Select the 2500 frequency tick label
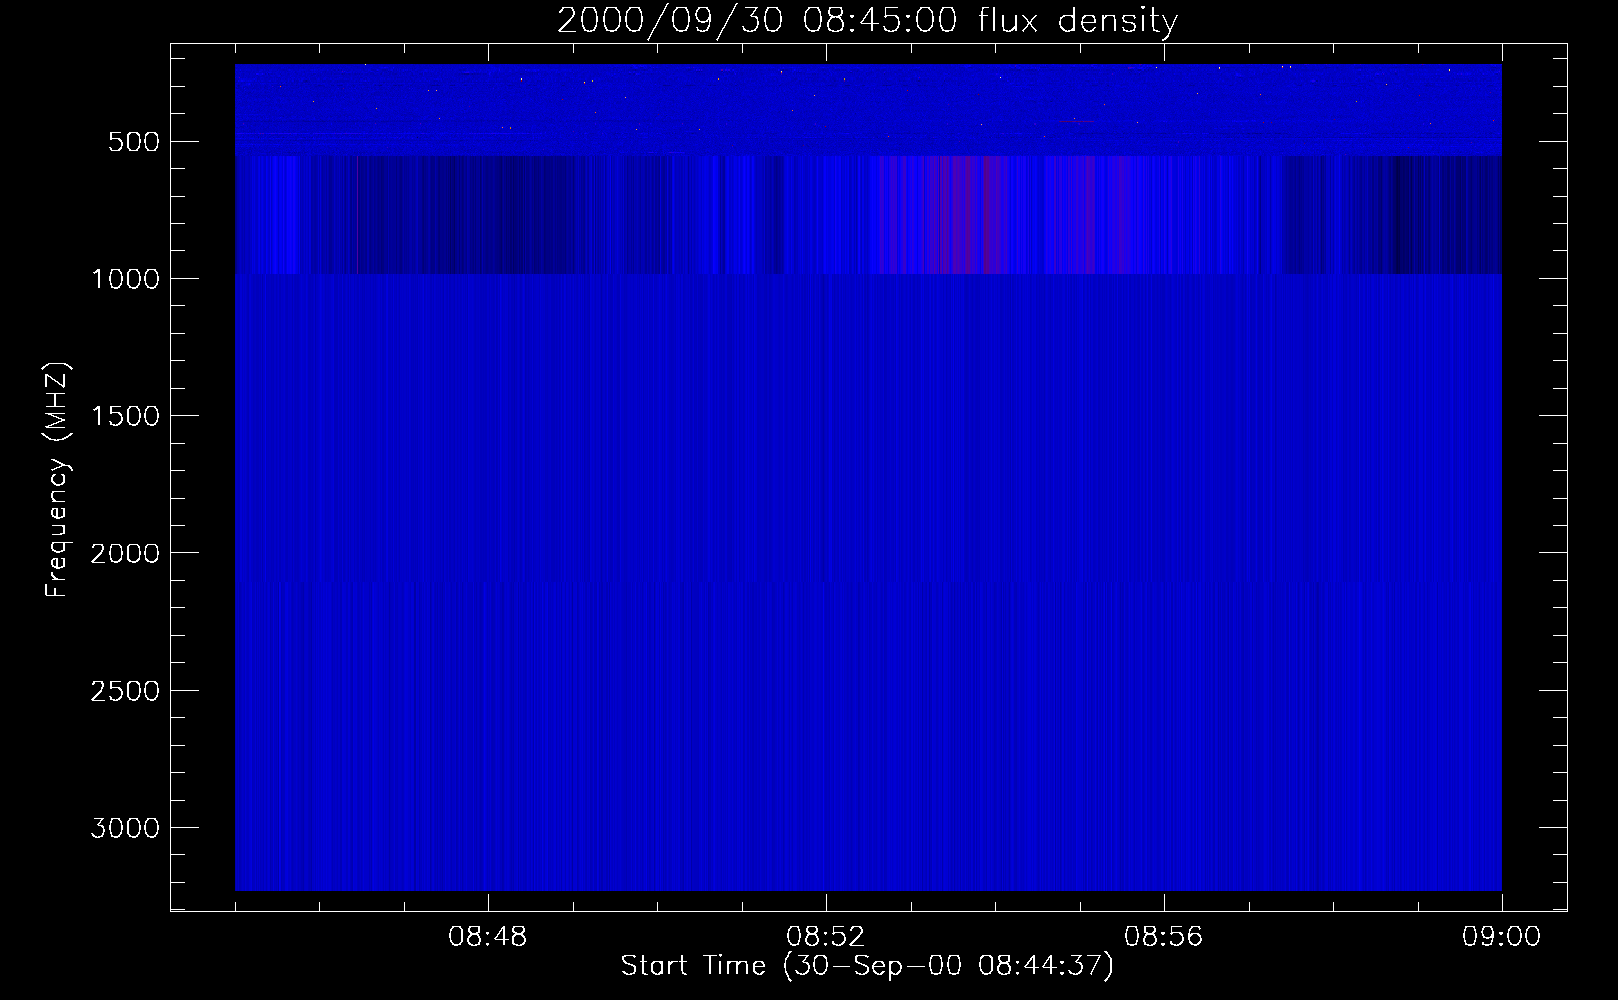Image resolution: width=1618 pixels, height=1000 pixels. [125, 691]
